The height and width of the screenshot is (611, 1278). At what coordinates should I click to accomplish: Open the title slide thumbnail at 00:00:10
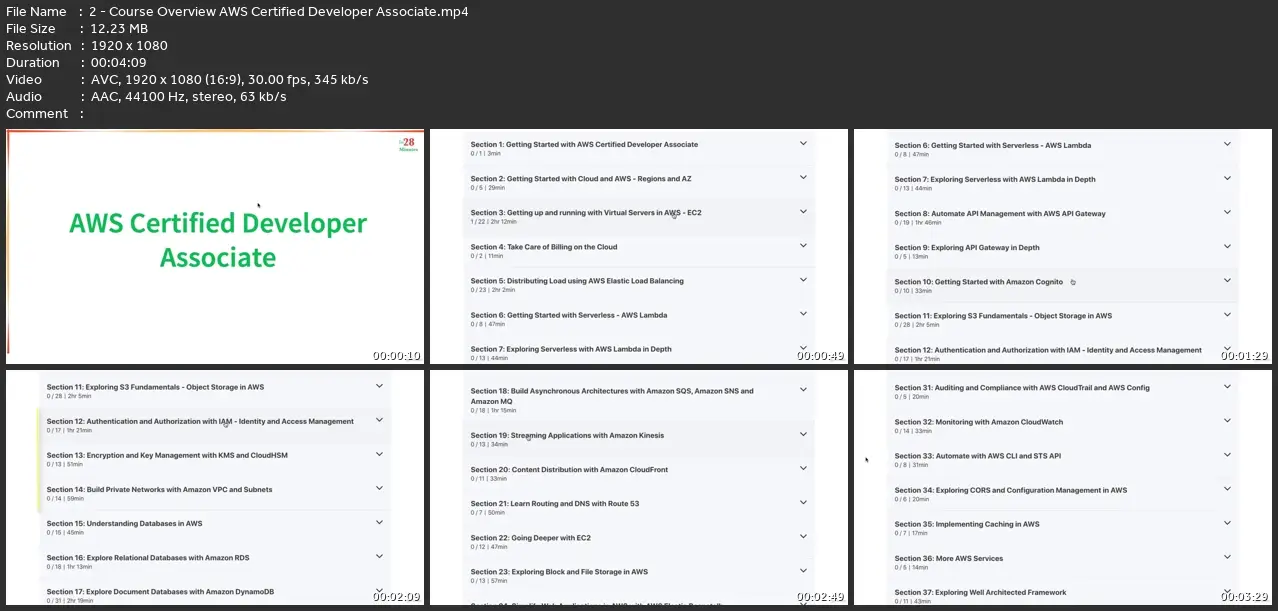click(x=215, y=247)
